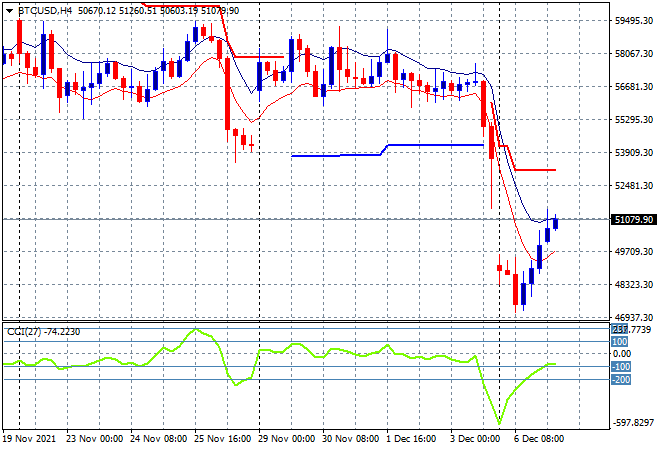Screen dimensions: 660x450
Task: Select the short red line near 53200
Action: coord(534,170)
